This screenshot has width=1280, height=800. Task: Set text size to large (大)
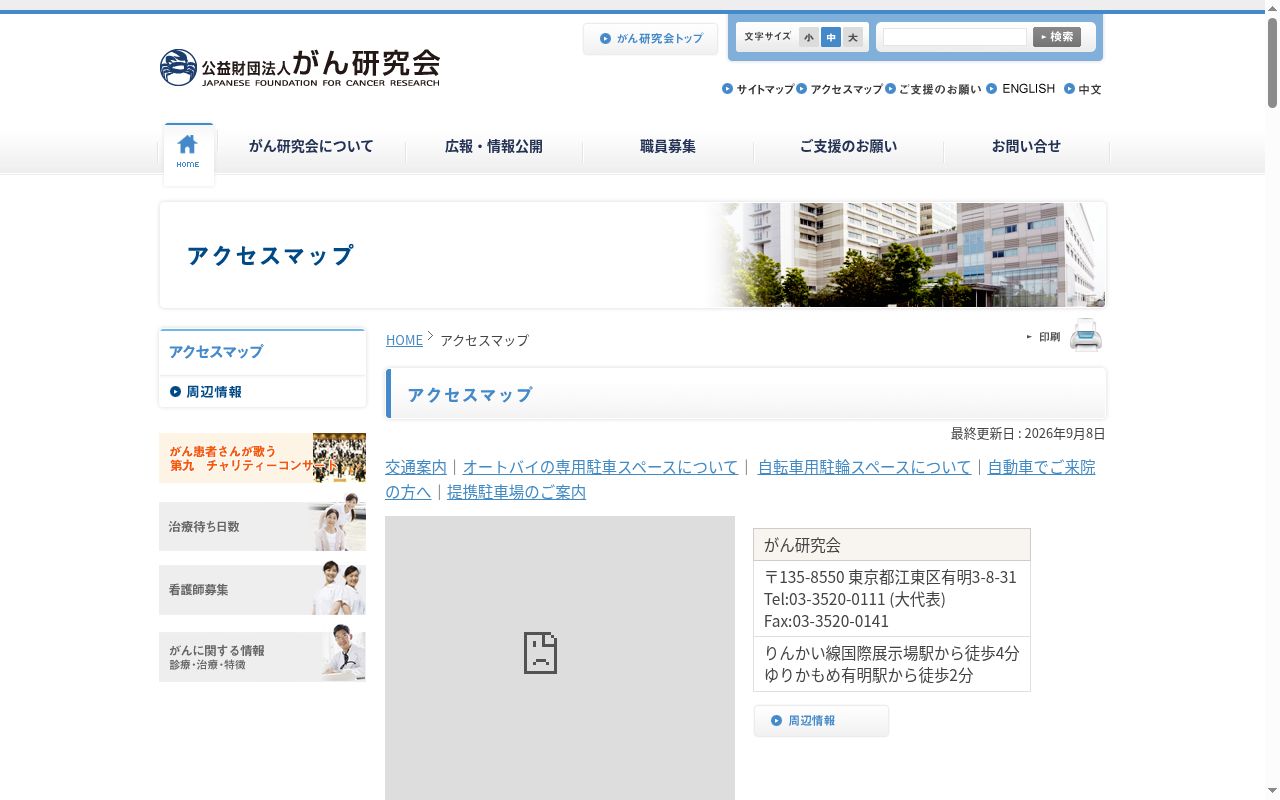(853, 38)
